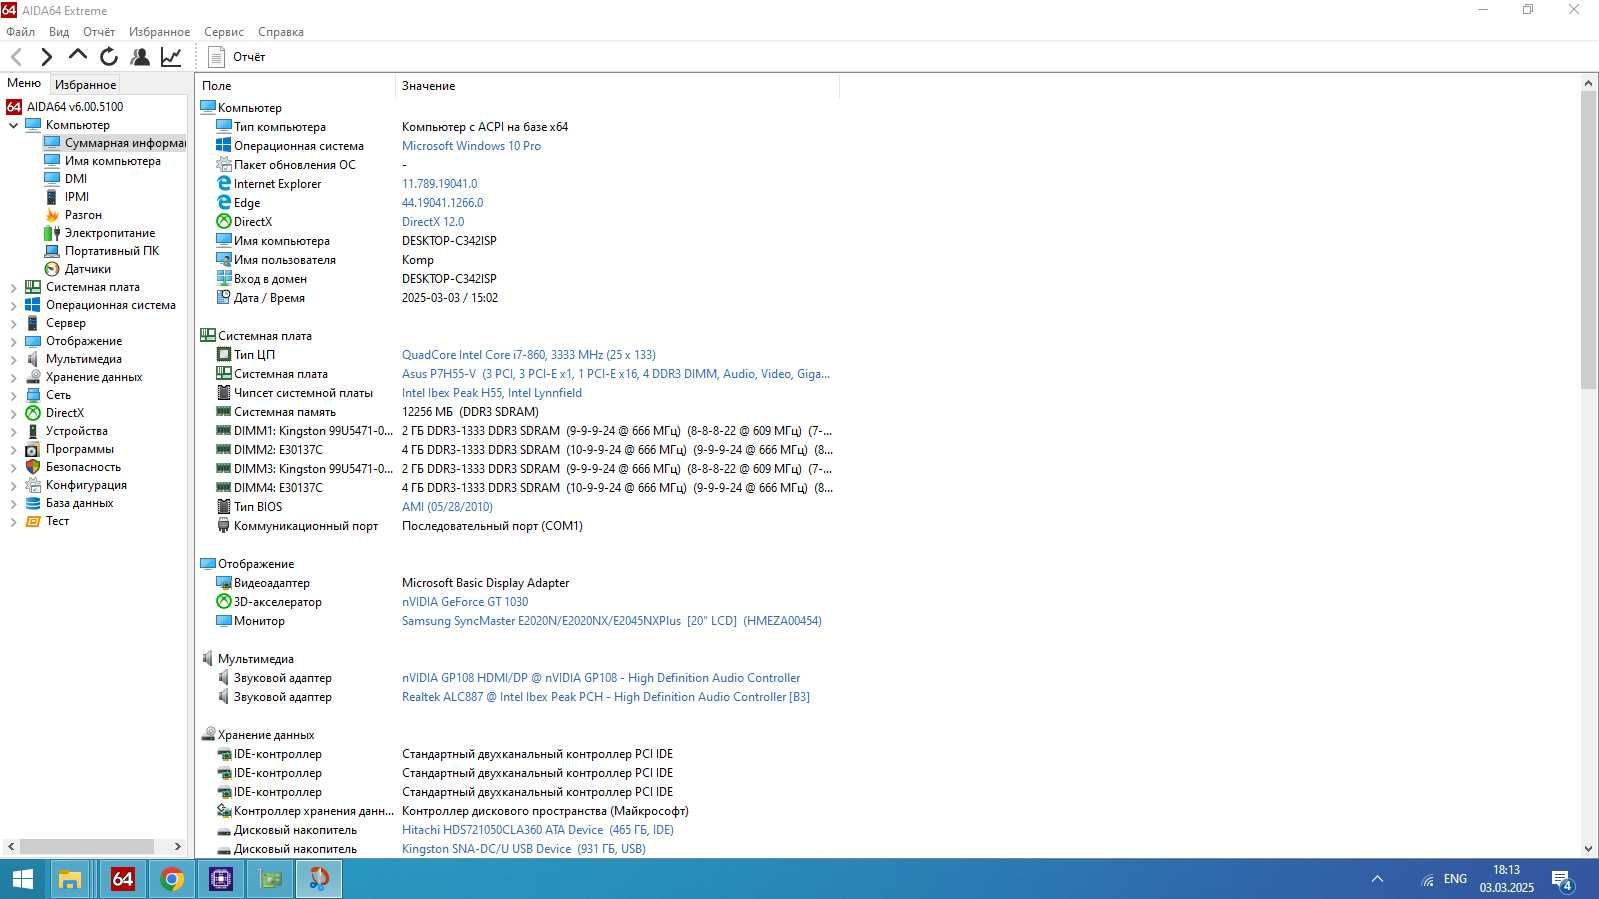Select Суммарная информация tree item
Image resolution: width=1599 pixels, height=899 pixels.
125,143
